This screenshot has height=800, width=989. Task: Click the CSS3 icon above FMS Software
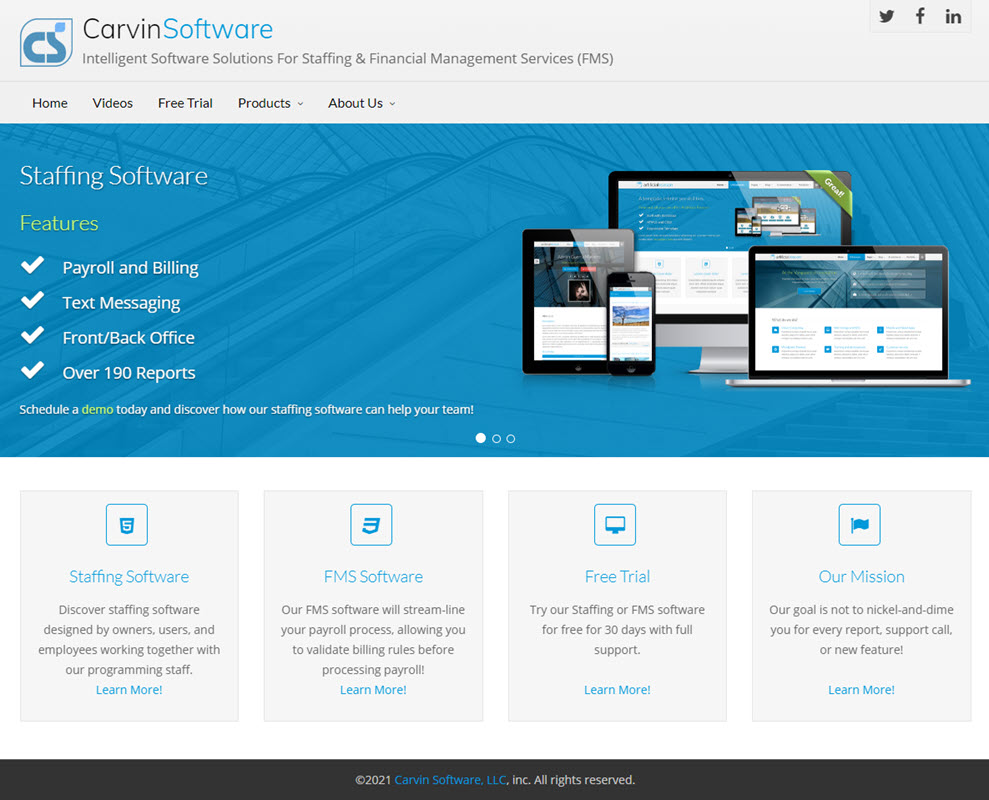[371, 525]
